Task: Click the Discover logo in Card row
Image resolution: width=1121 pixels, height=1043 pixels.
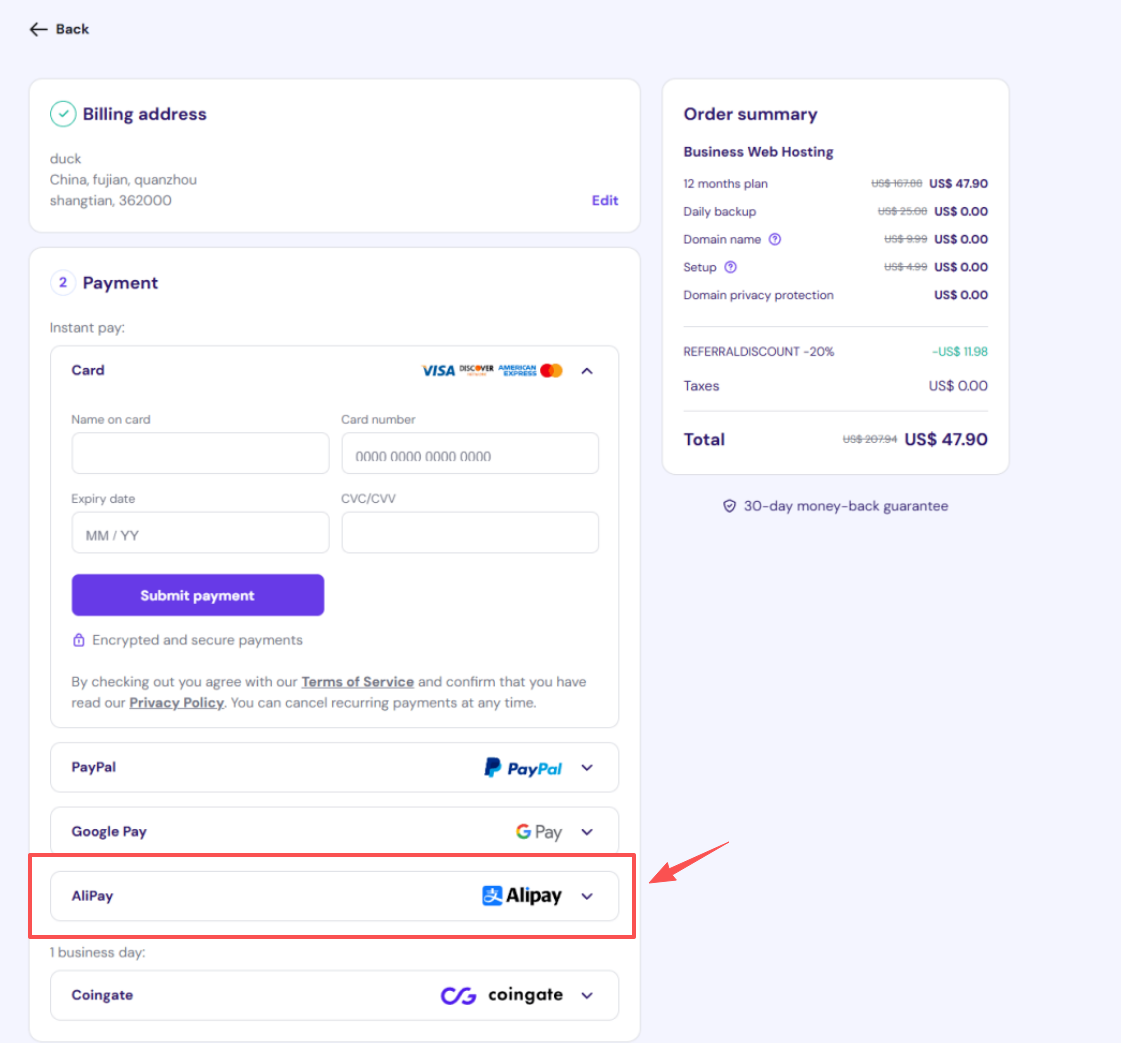Action: 476,370
